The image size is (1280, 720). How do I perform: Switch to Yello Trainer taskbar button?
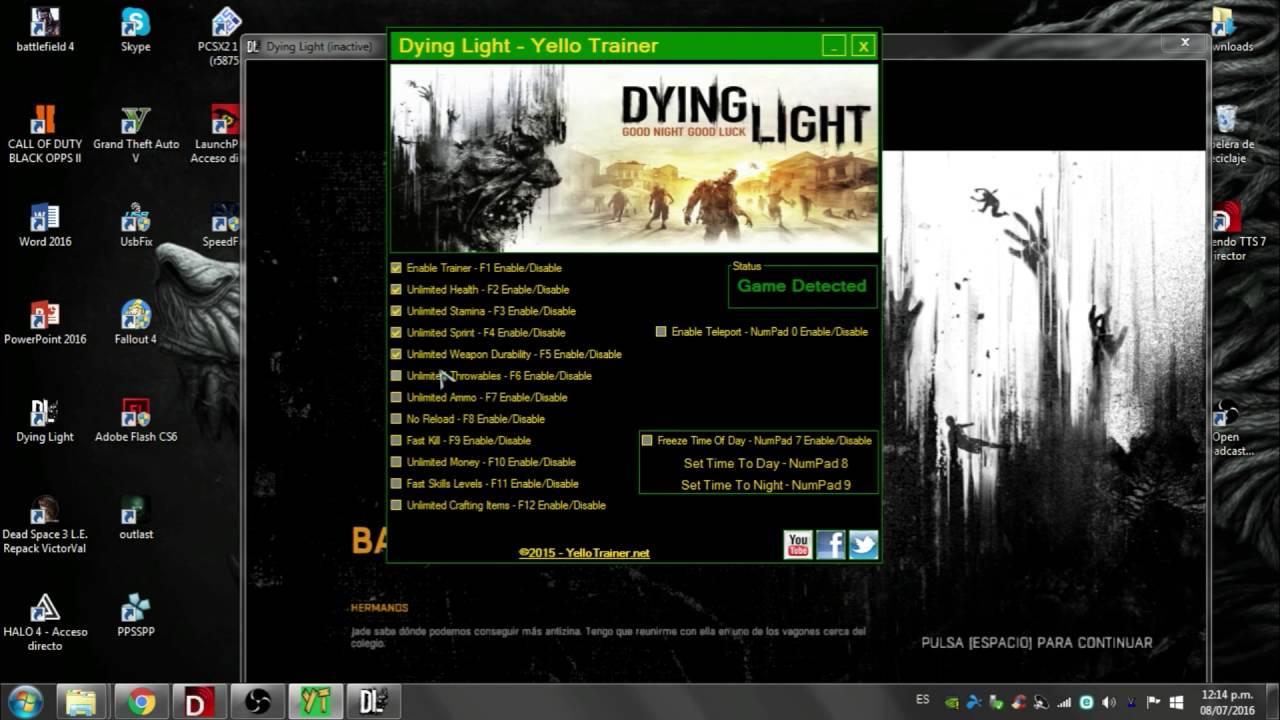click(x=315, y=702)
